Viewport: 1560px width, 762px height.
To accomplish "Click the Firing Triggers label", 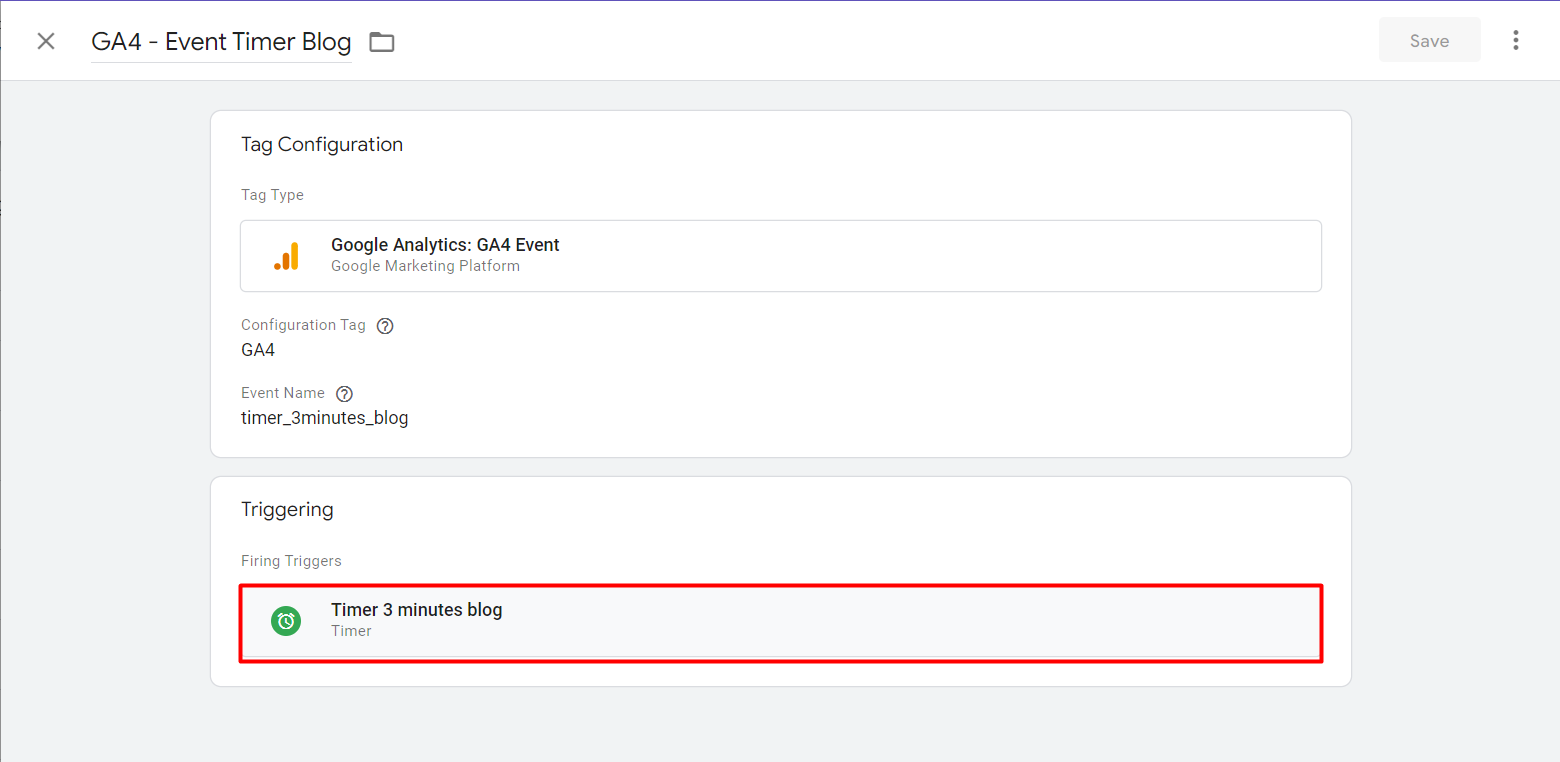I will click(291, 561).
